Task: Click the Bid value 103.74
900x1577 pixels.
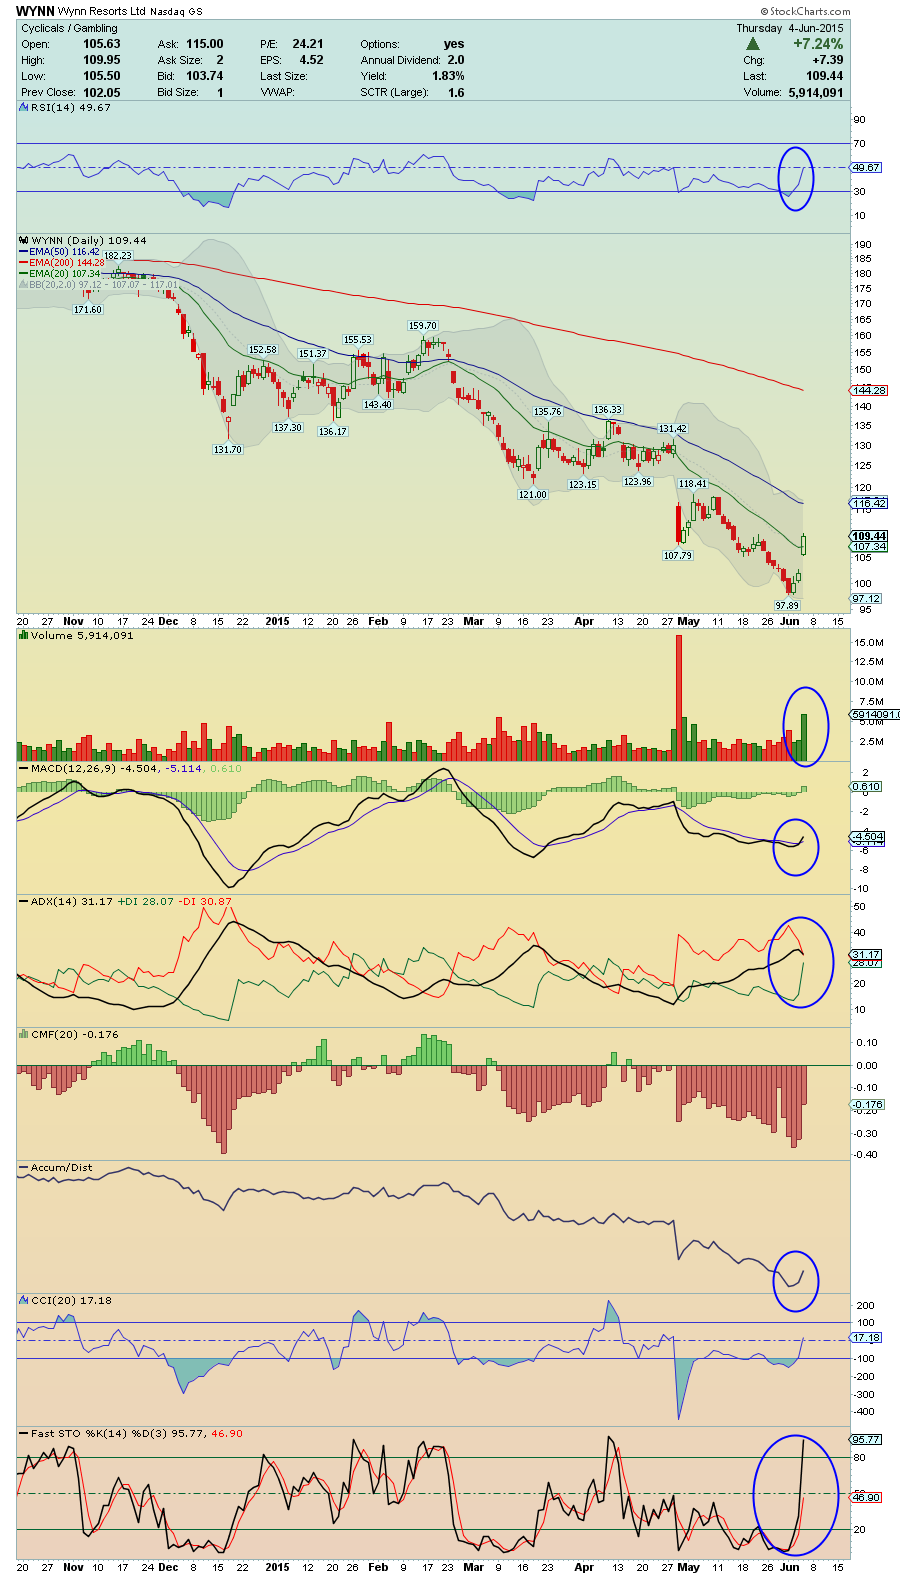Action: tap(205, 76)
